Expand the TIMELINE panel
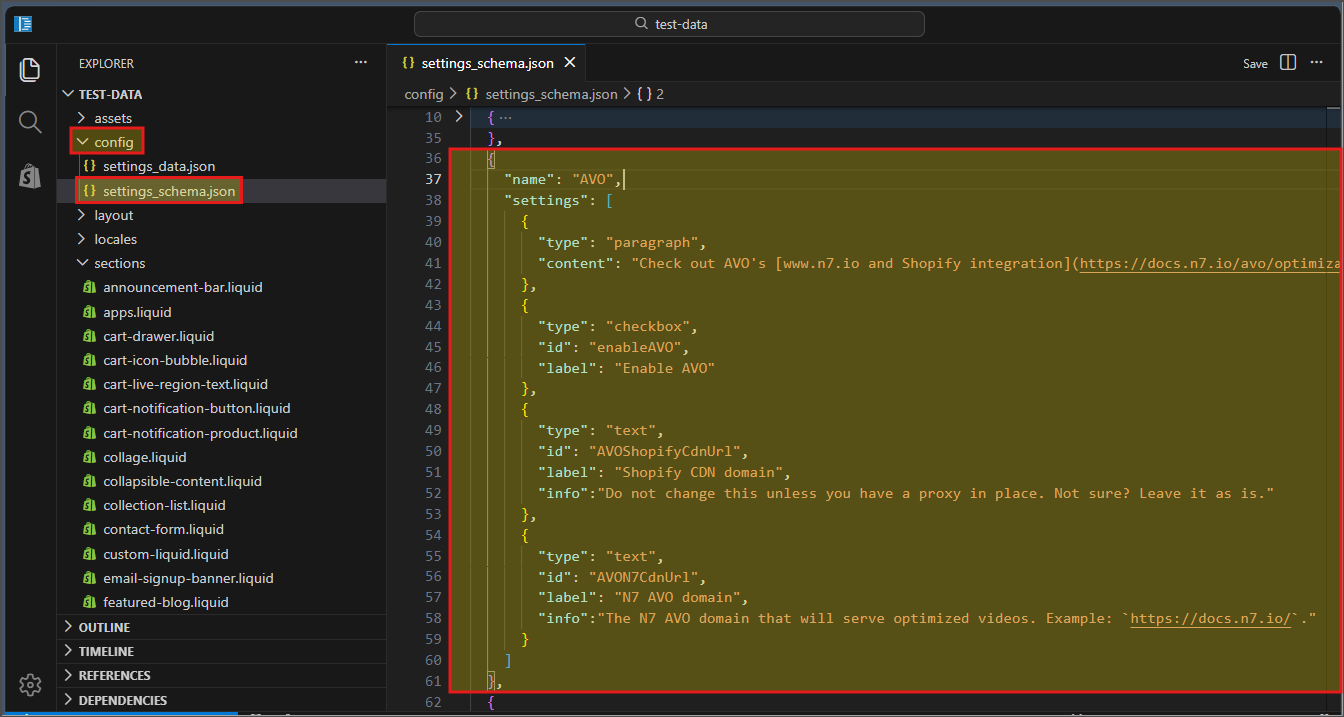This screenshot has height=717, width=1344. pos(222,651)
